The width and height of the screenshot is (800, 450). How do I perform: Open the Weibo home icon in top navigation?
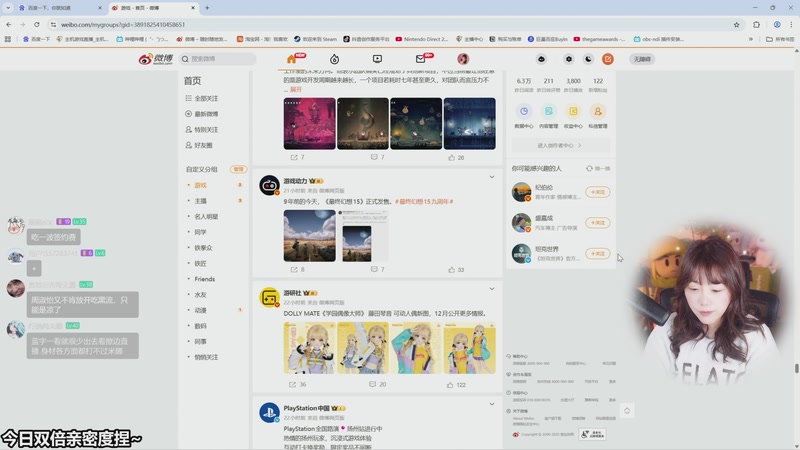tap(292, 59)
